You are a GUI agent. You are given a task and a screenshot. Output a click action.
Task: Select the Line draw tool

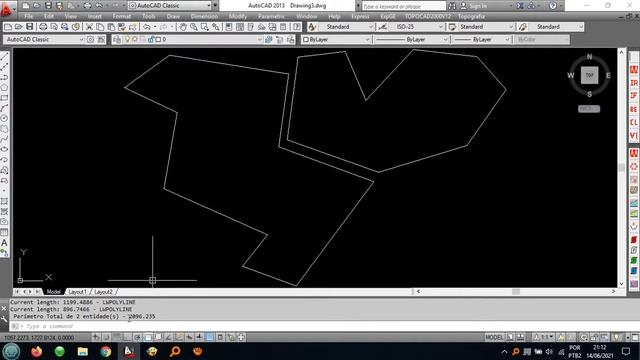[x=4, y=56]
